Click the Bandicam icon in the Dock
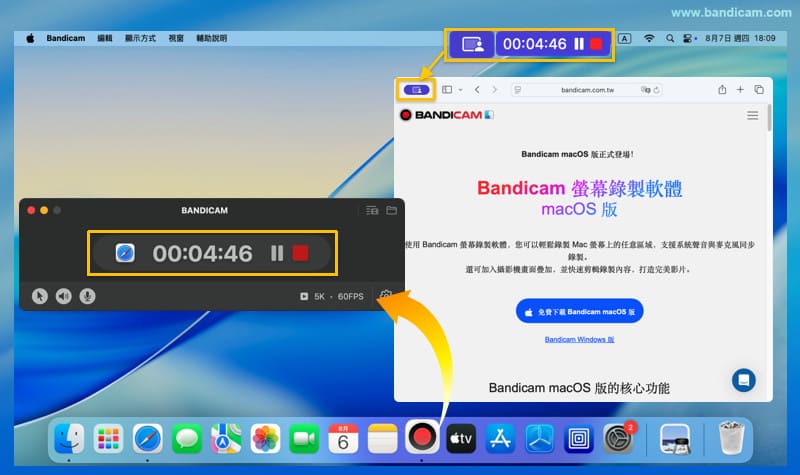Image resolution: width=800 pixels, height=475 pixels. coord(421,436)
